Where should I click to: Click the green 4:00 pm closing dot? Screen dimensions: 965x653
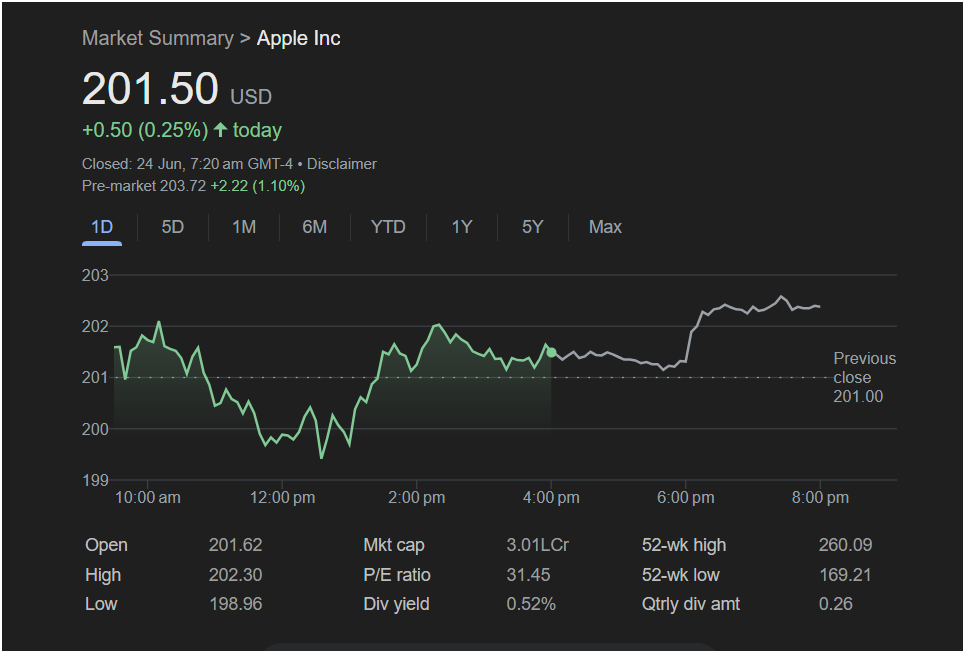click(551, 353)
